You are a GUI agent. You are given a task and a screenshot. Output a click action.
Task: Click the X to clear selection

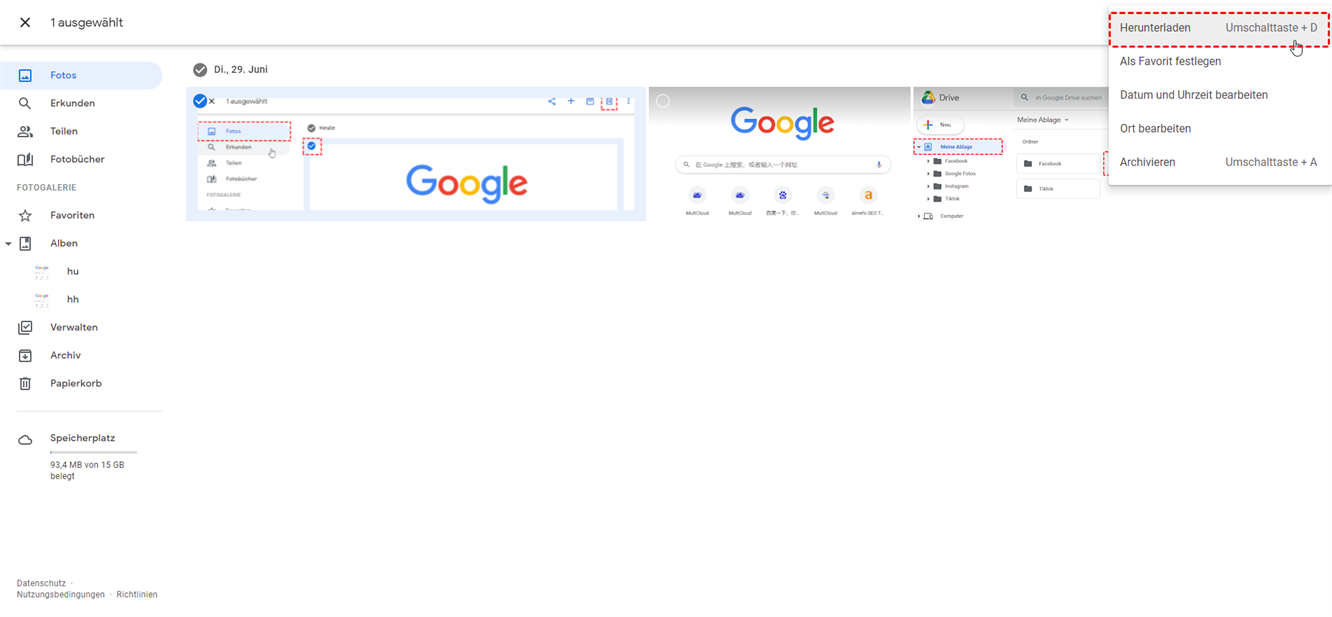[25, 22]
